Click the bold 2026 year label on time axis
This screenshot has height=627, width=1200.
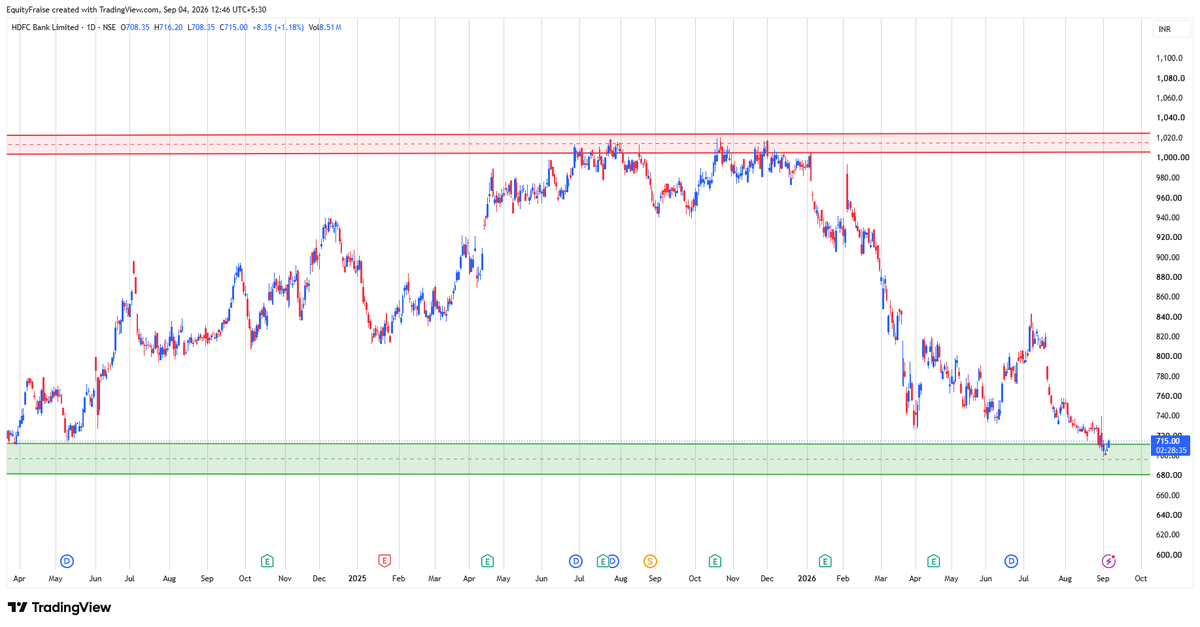[808, 579]
